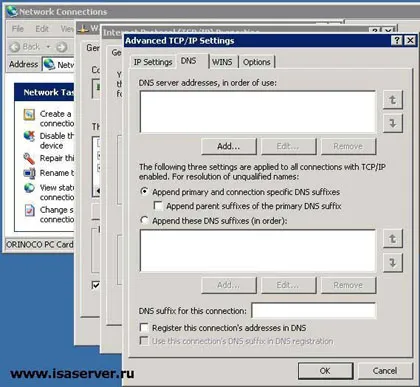The width and height of the screenshot is (420, 387).
Task: Click the Network Tasks panel header
Action: tap(44, 92)
